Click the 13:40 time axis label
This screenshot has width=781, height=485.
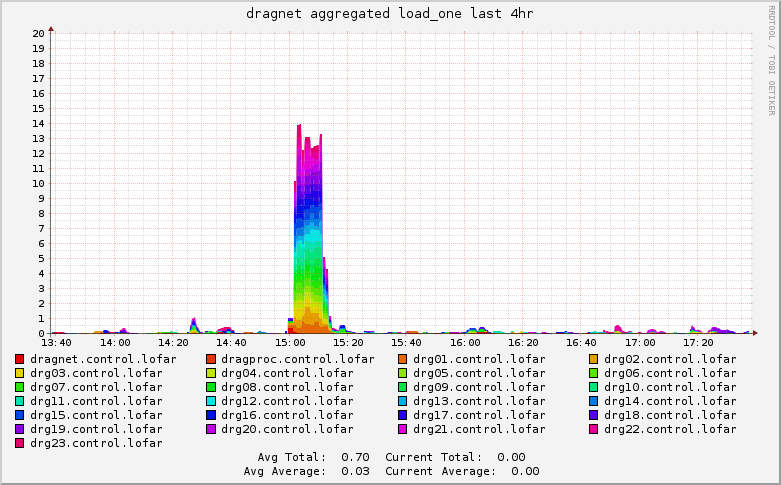pos(56,343)
